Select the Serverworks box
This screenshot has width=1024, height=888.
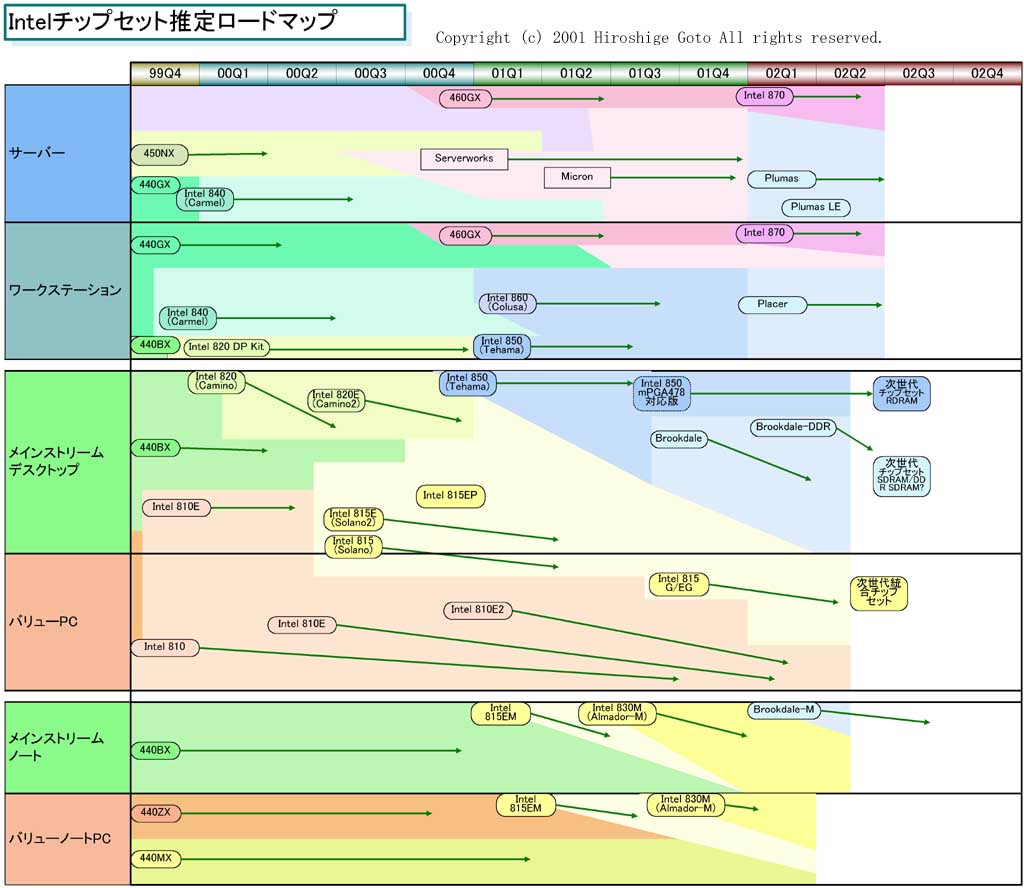coord(464,158)
